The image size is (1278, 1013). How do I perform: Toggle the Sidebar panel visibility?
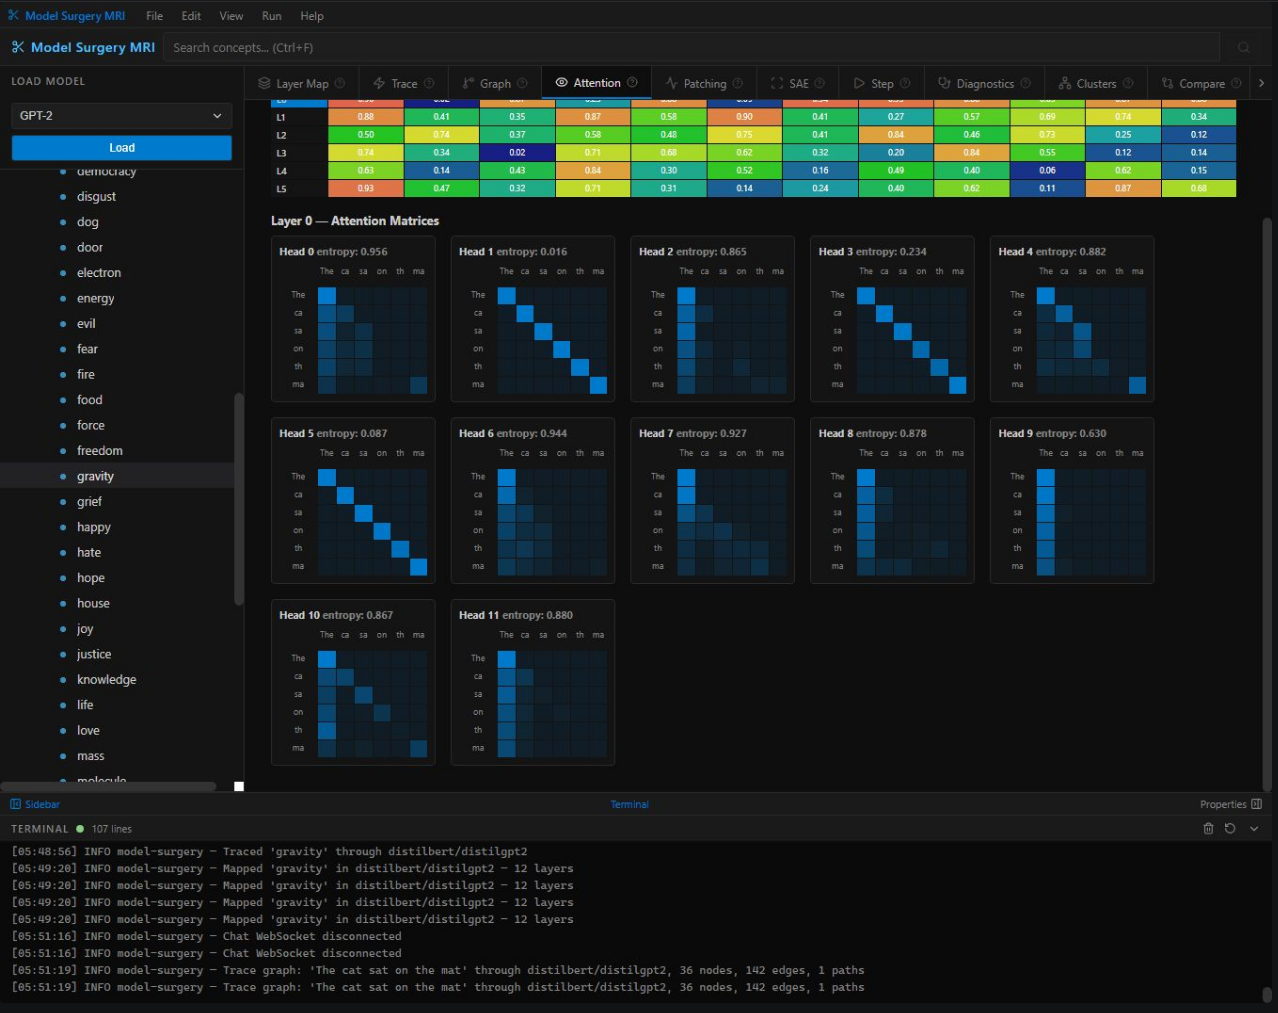click(x=35, y=804)
